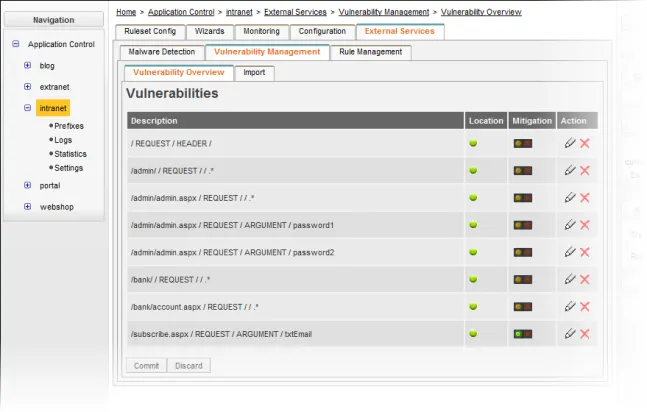Open Settings under intranet
Screen dimensions: 647x412
point(68,168)
